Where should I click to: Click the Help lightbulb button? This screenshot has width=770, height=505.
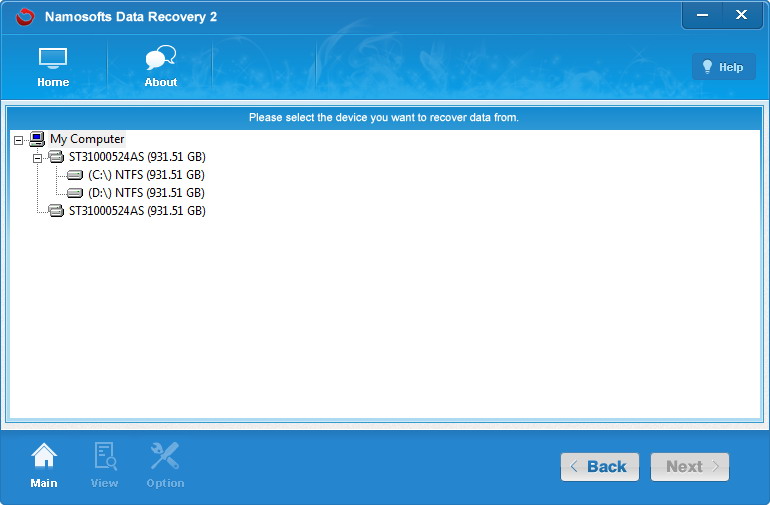pyautogui.click(x=723, y=67)
